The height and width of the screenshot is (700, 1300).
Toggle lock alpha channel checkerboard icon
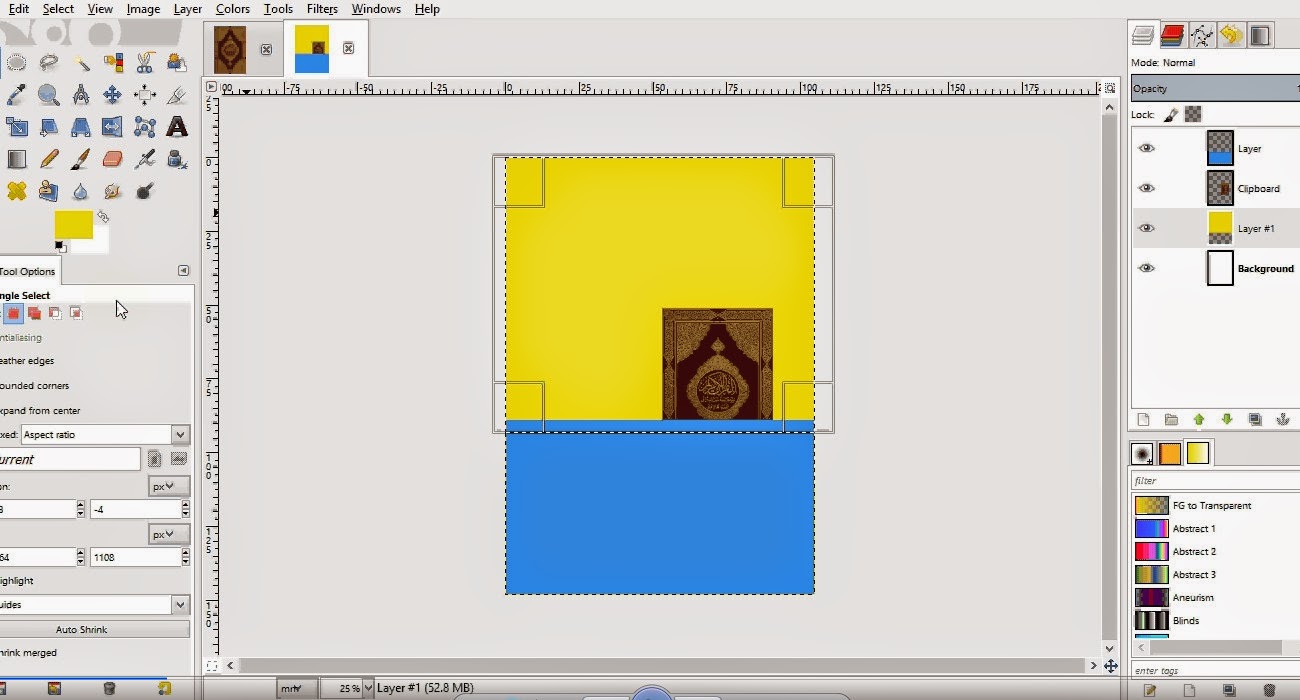click(x=1193, y=115)
